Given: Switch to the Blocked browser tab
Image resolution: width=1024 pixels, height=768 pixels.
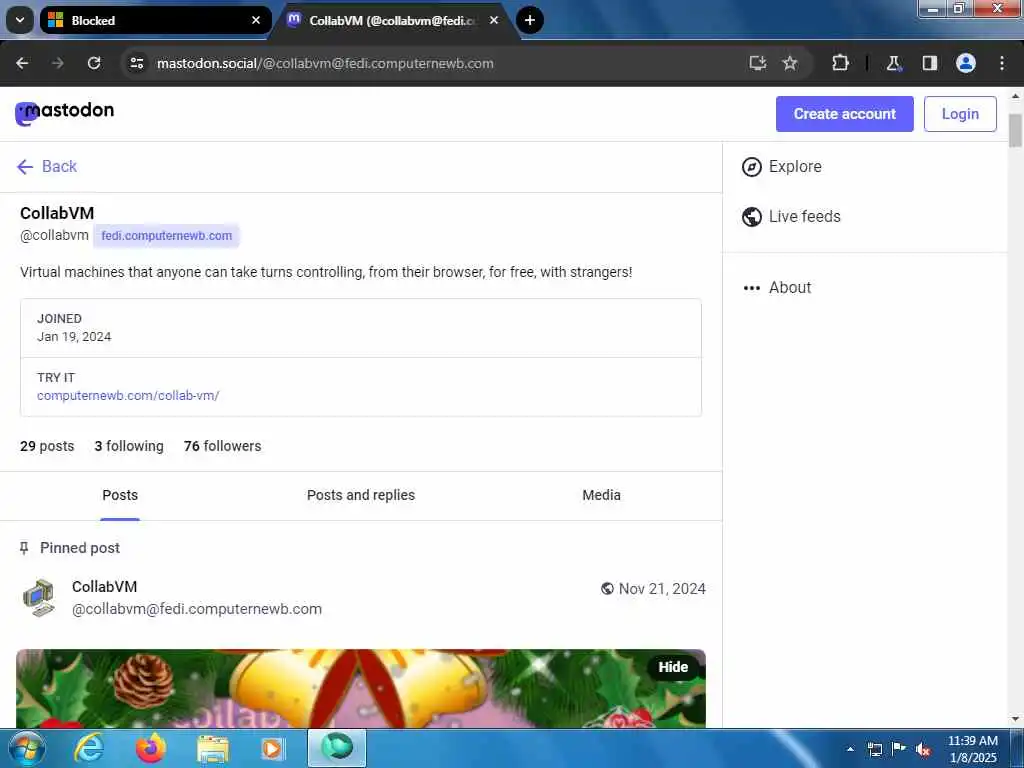Looking at the screenshot, I should click(x=155, y=20).
